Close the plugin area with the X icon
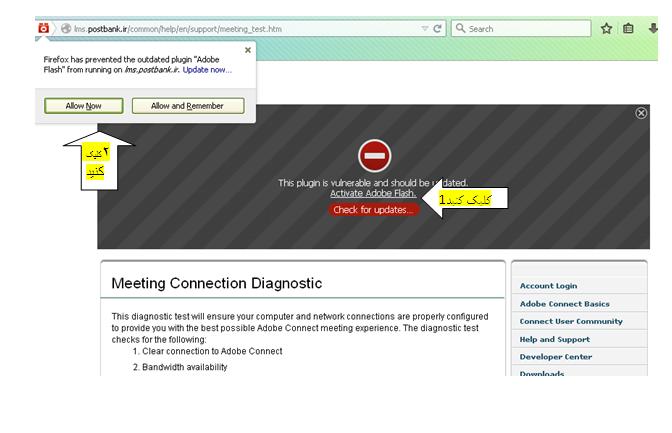 641,113
